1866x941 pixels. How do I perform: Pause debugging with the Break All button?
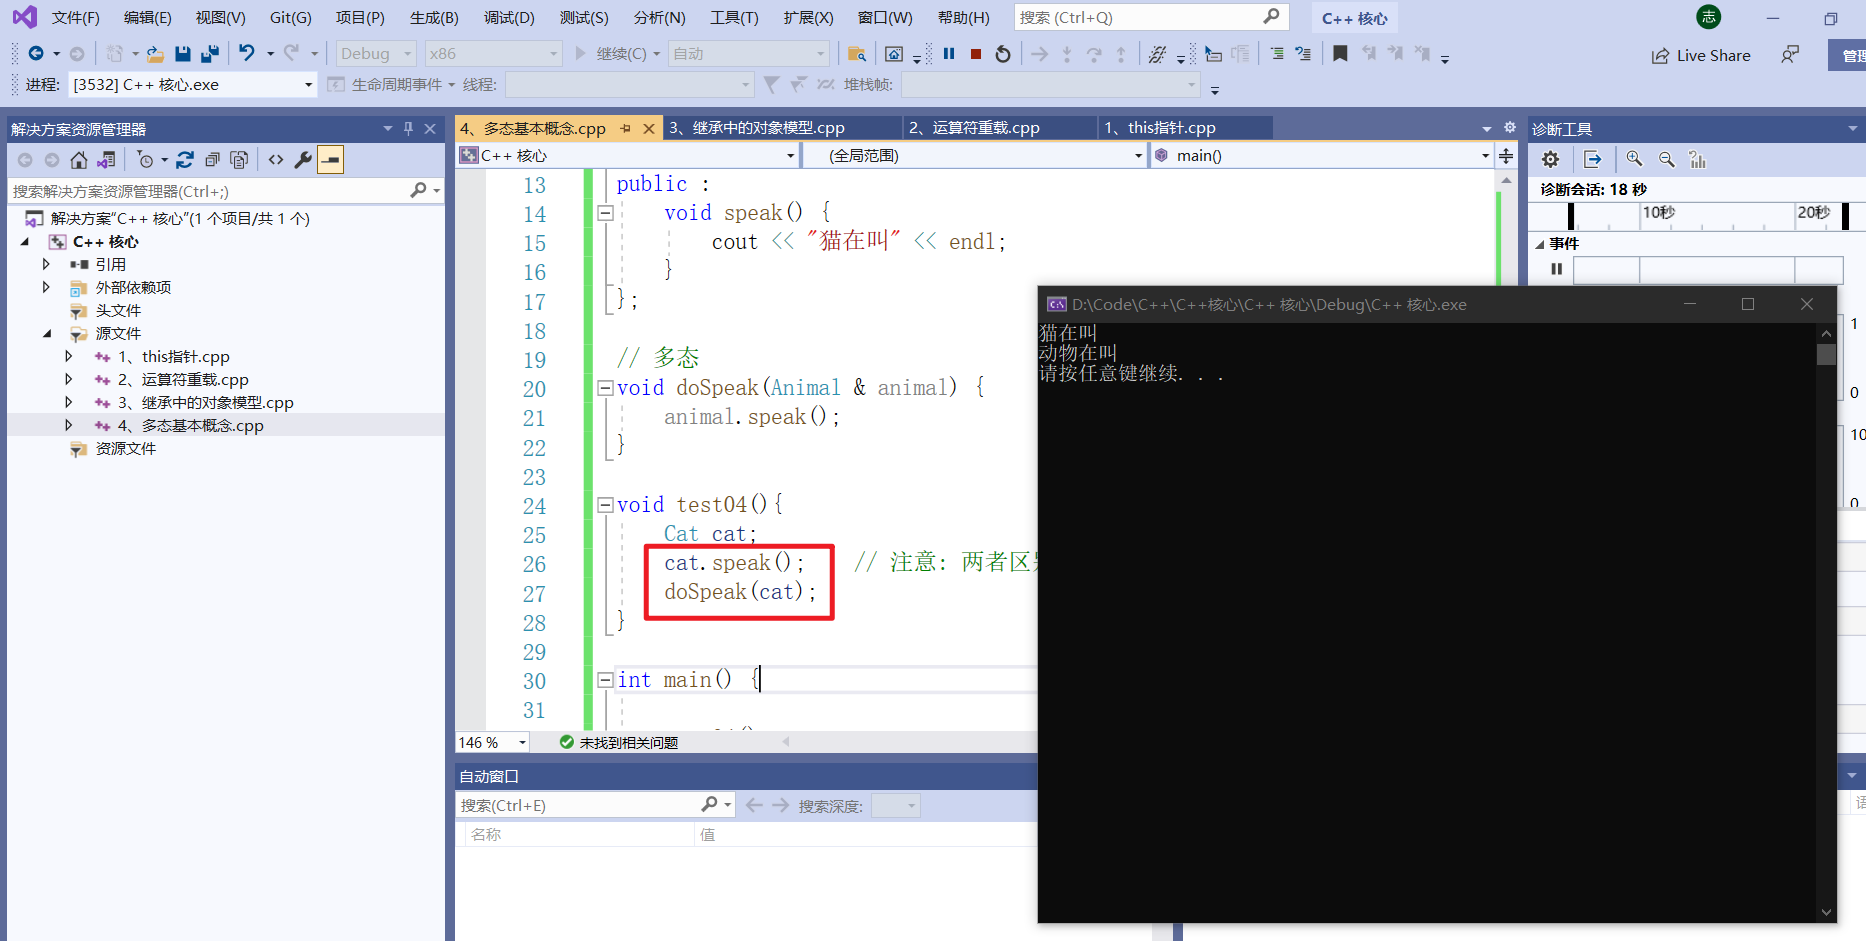pyautogui.click(x=949, y=54)
